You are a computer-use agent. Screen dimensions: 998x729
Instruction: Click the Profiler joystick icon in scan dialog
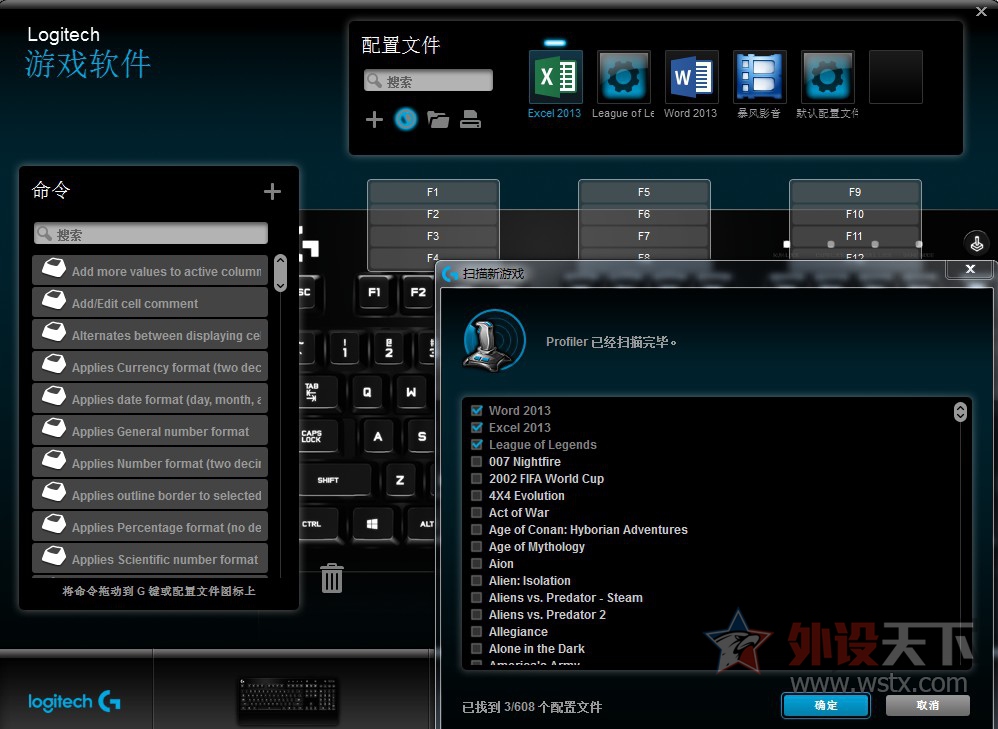point(494,340)
